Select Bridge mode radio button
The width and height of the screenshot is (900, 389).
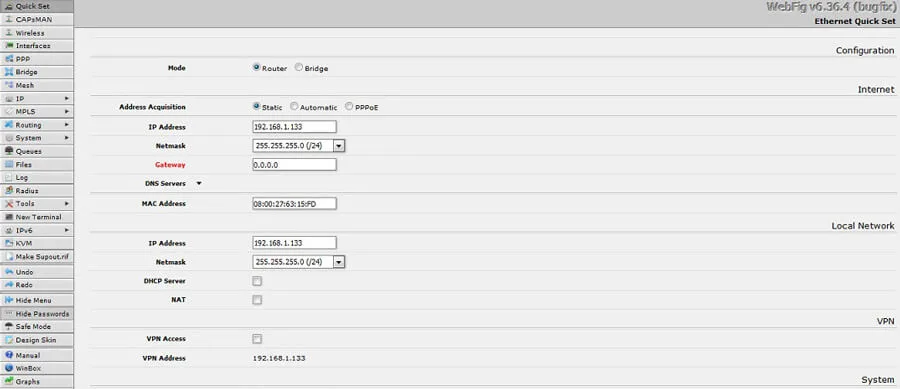pos(298,67)
